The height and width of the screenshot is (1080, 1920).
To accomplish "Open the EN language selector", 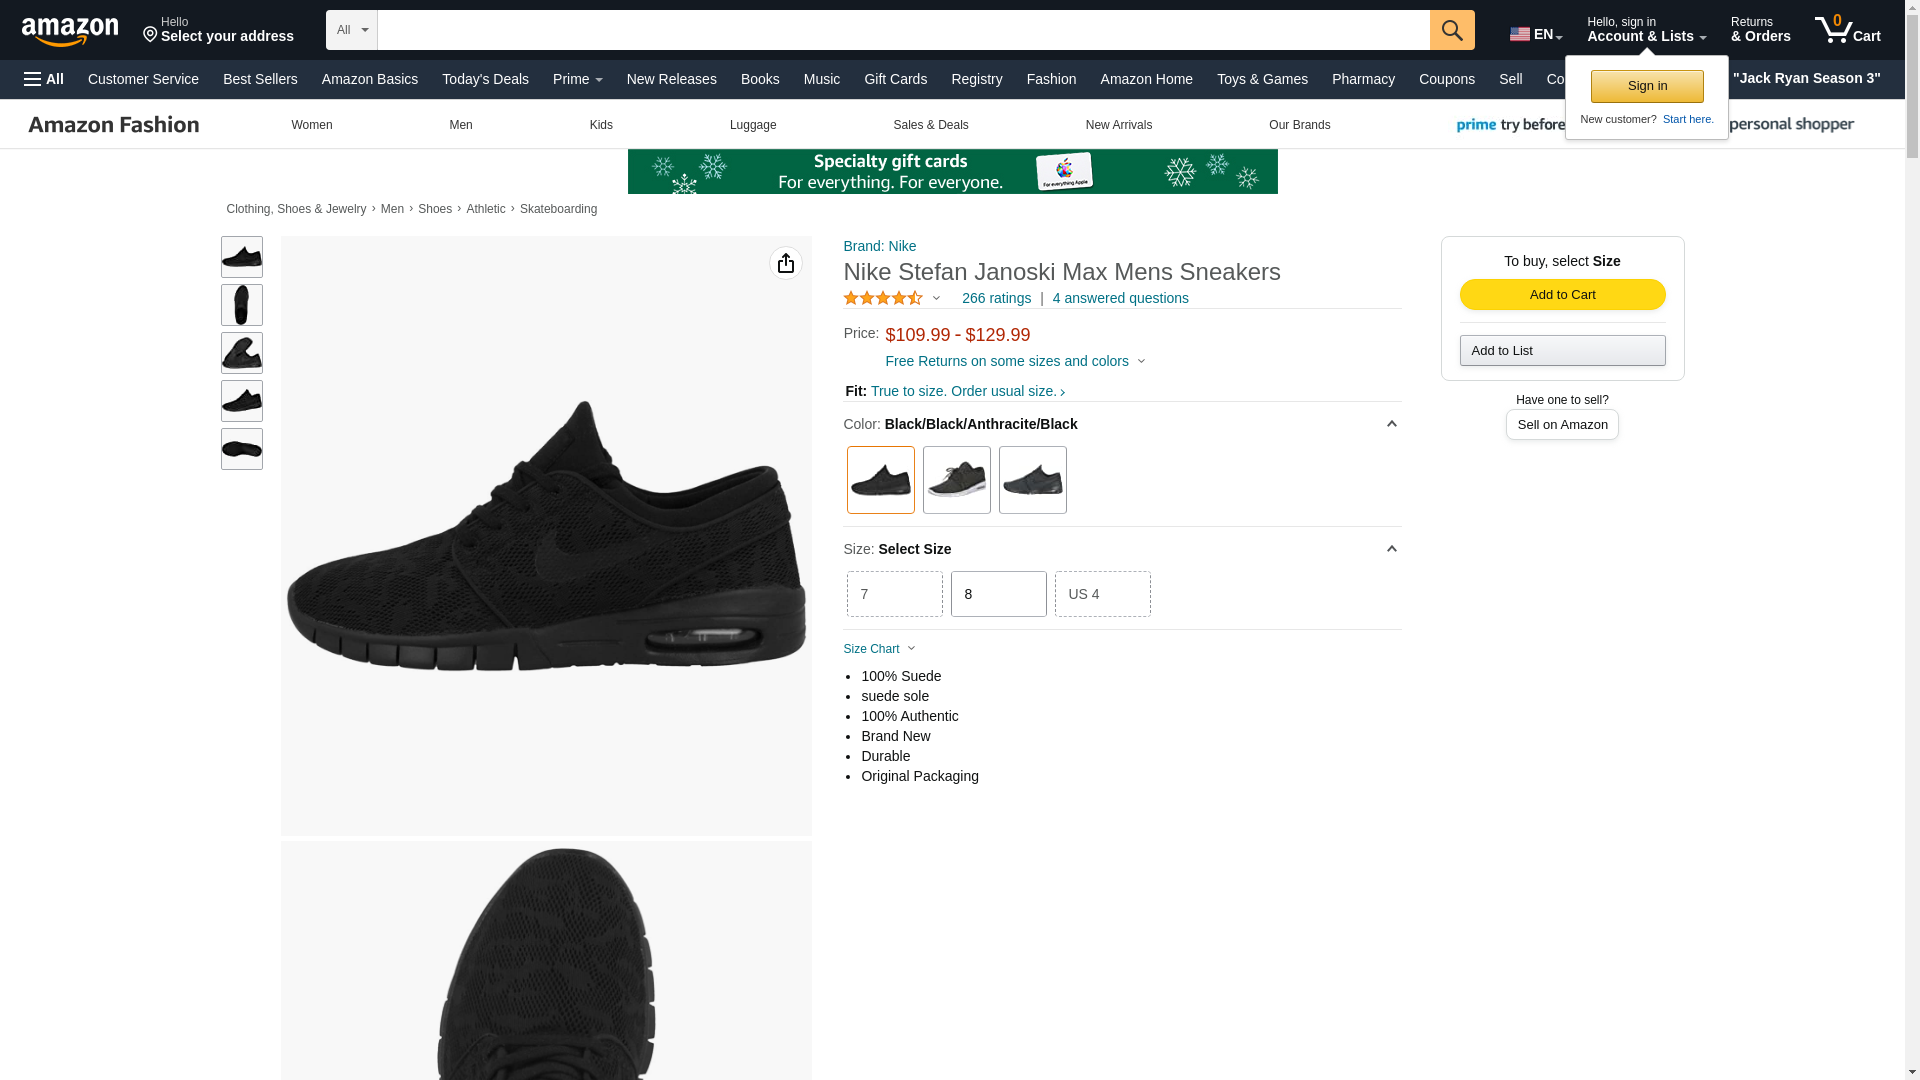I will click(x=1535, y=34).
